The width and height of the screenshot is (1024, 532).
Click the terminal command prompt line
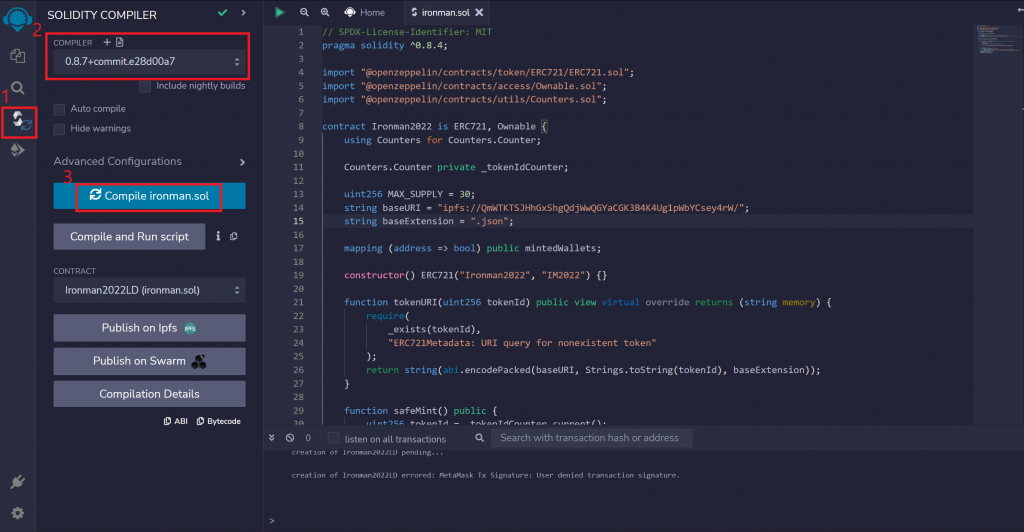[643, 520]
